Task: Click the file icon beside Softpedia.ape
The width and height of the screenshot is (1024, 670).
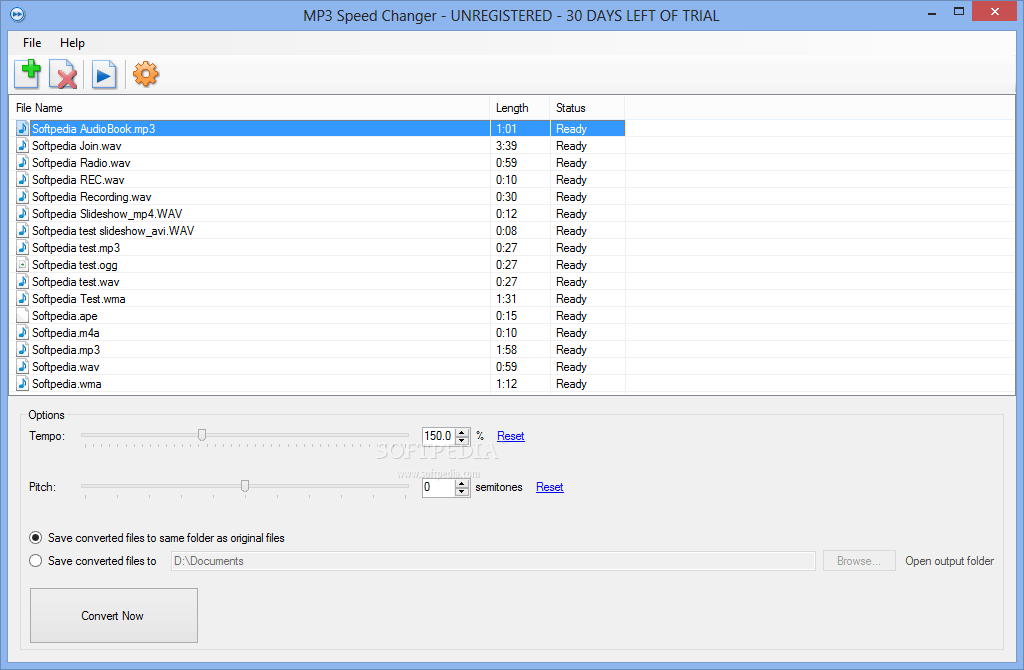Action: pyautogui.click(x=21, y=315)
